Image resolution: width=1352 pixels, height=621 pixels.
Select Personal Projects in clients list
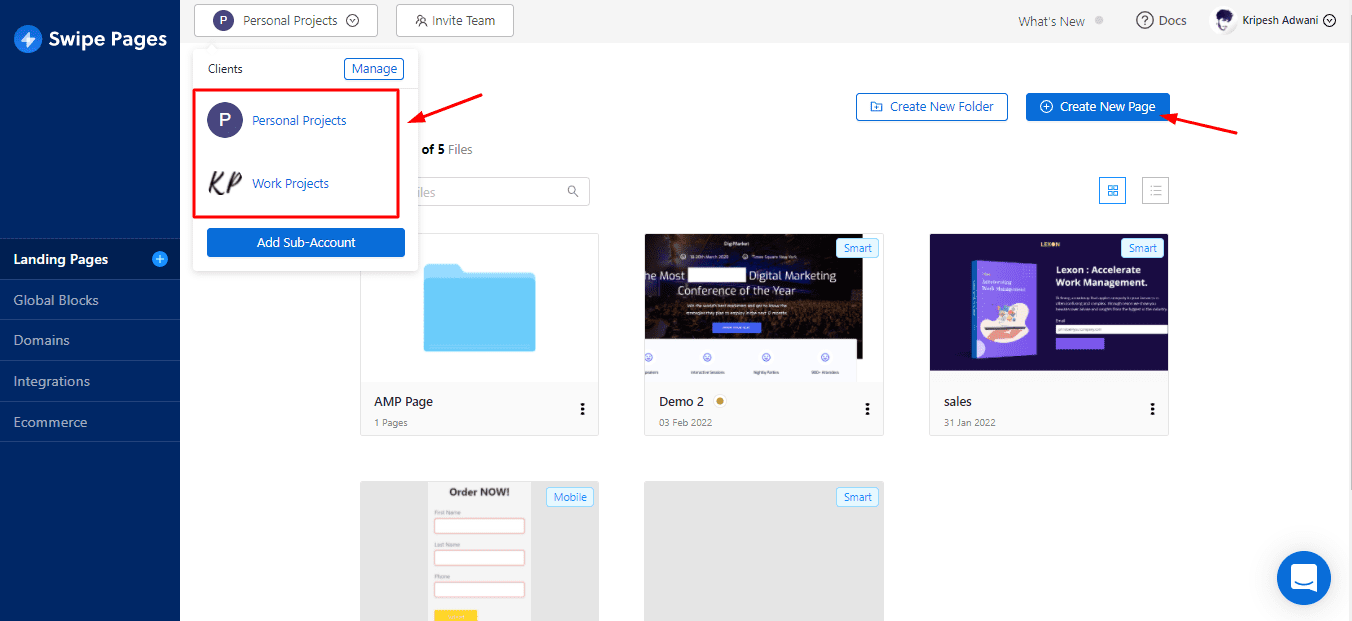click(x=298, y=120)
